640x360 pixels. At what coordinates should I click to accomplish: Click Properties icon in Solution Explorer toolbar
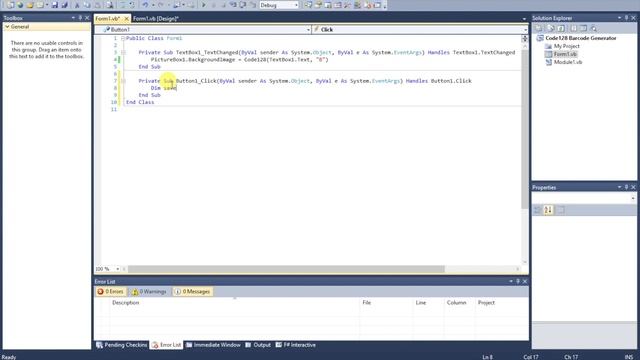[539, 28]
